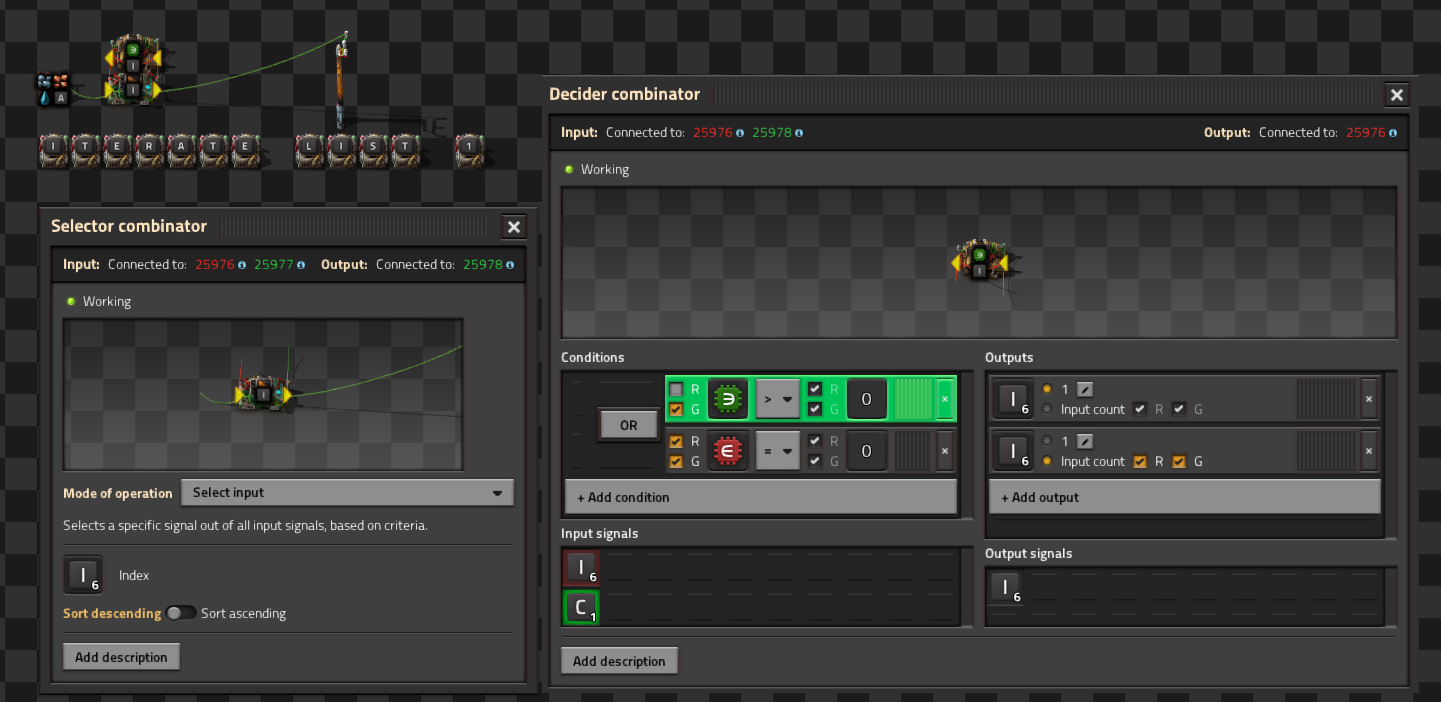
Task: Click the green 'Anything' signal icon in first condition
Action: tap(728, 399)
